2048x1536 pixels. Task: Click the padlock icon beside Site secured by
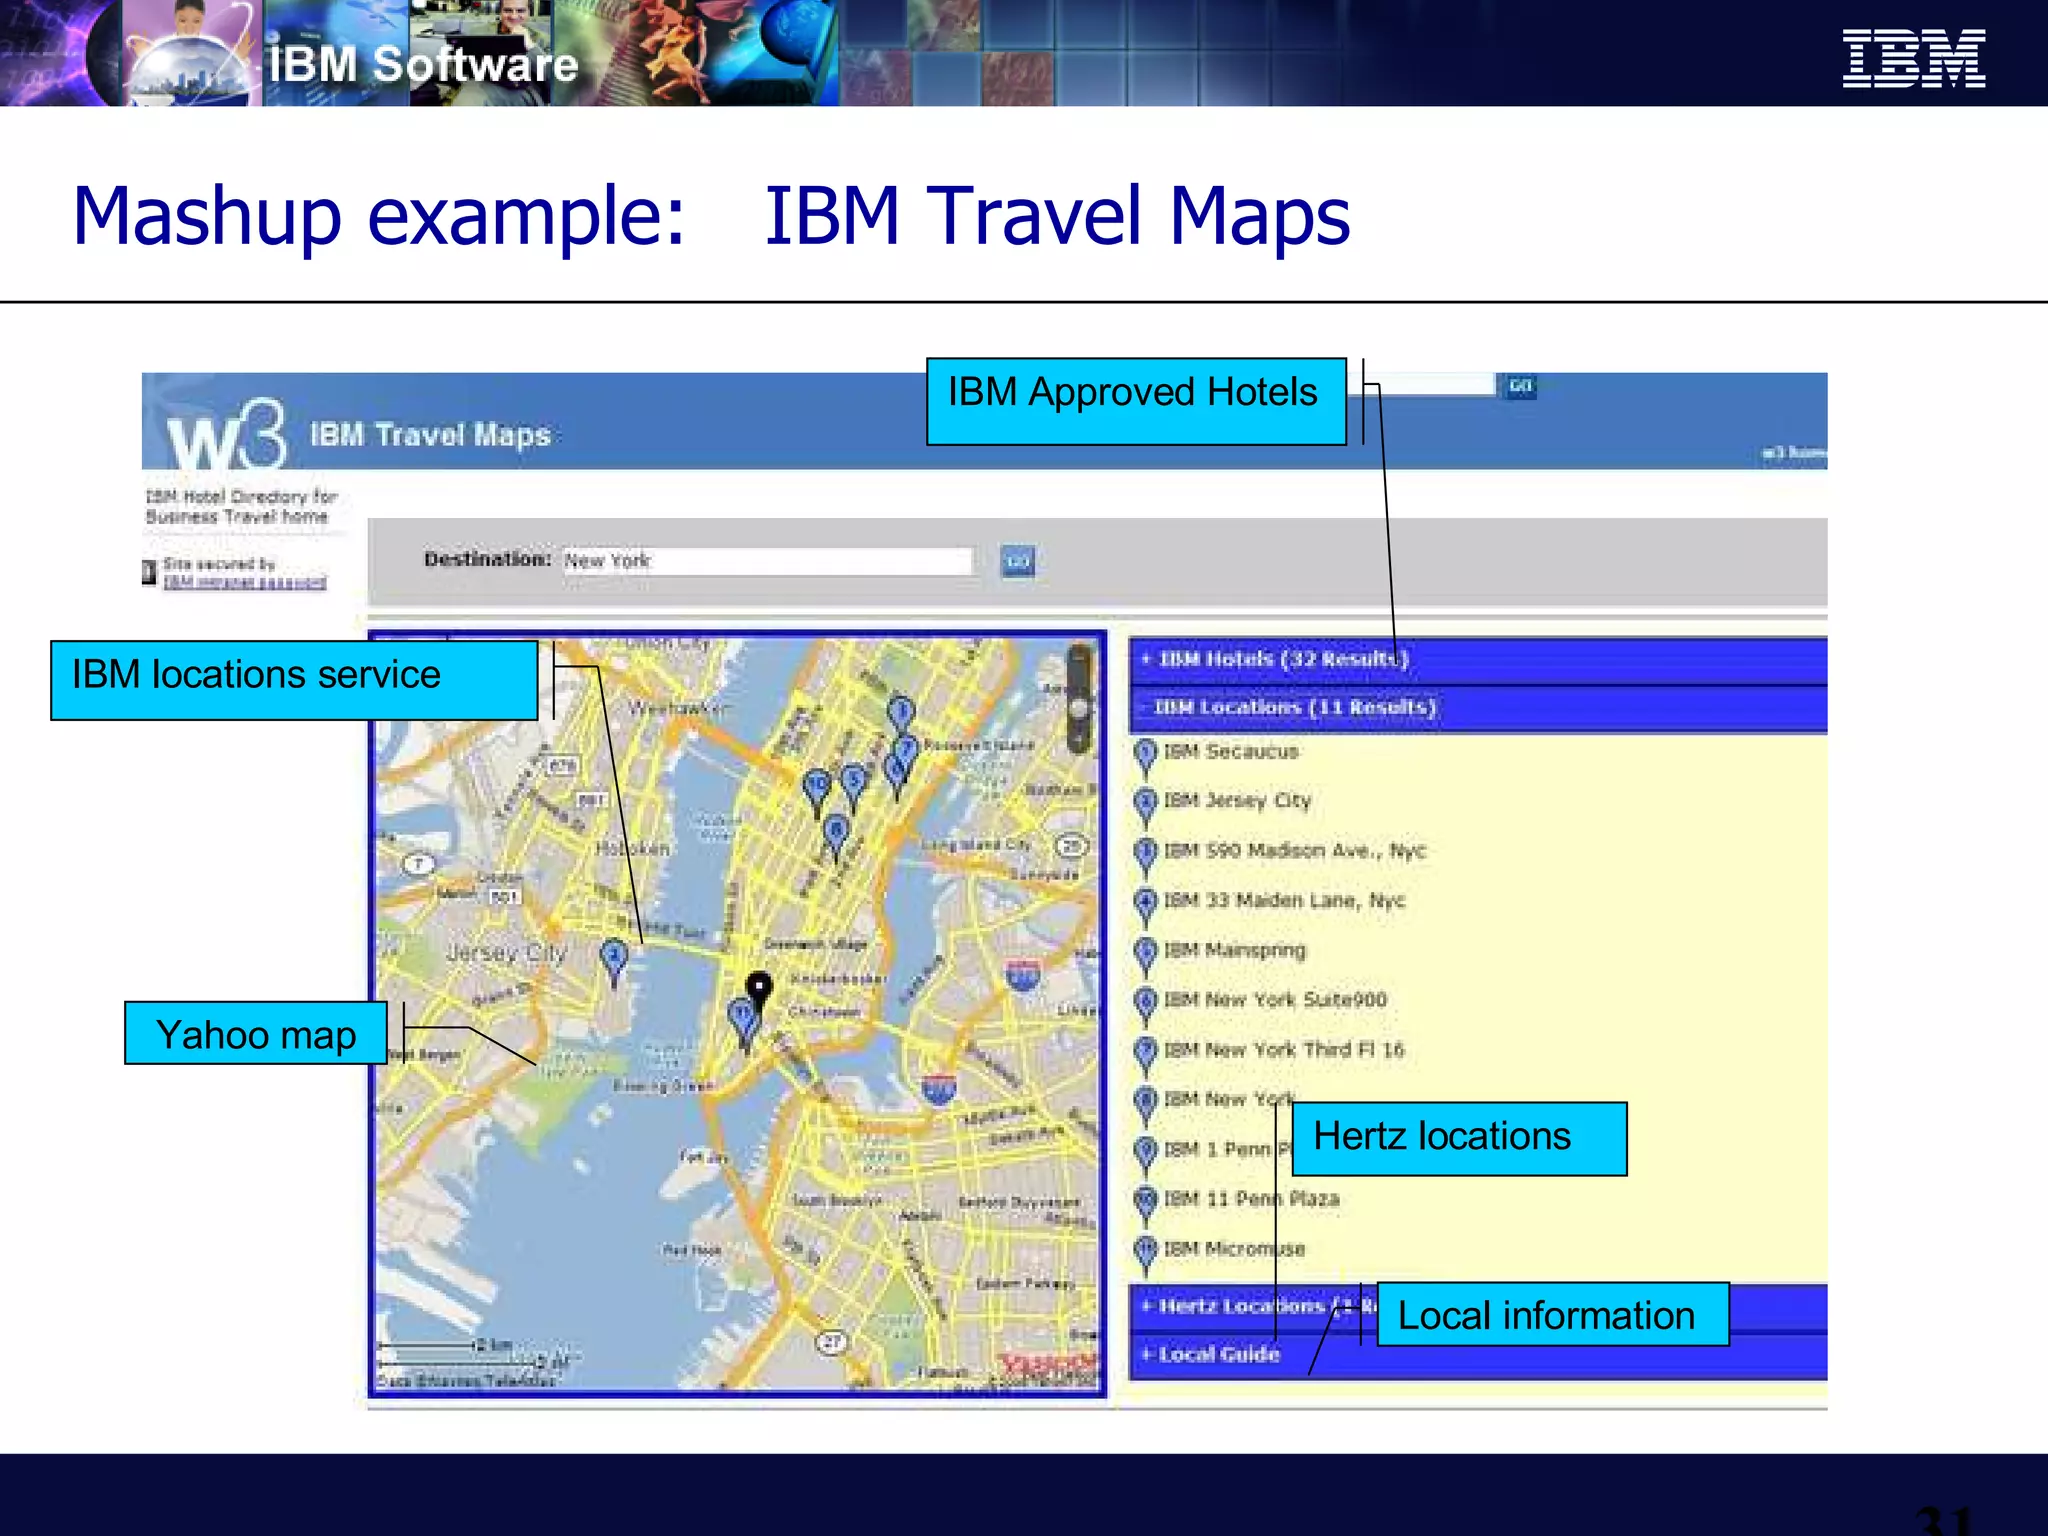click(149, 572)
